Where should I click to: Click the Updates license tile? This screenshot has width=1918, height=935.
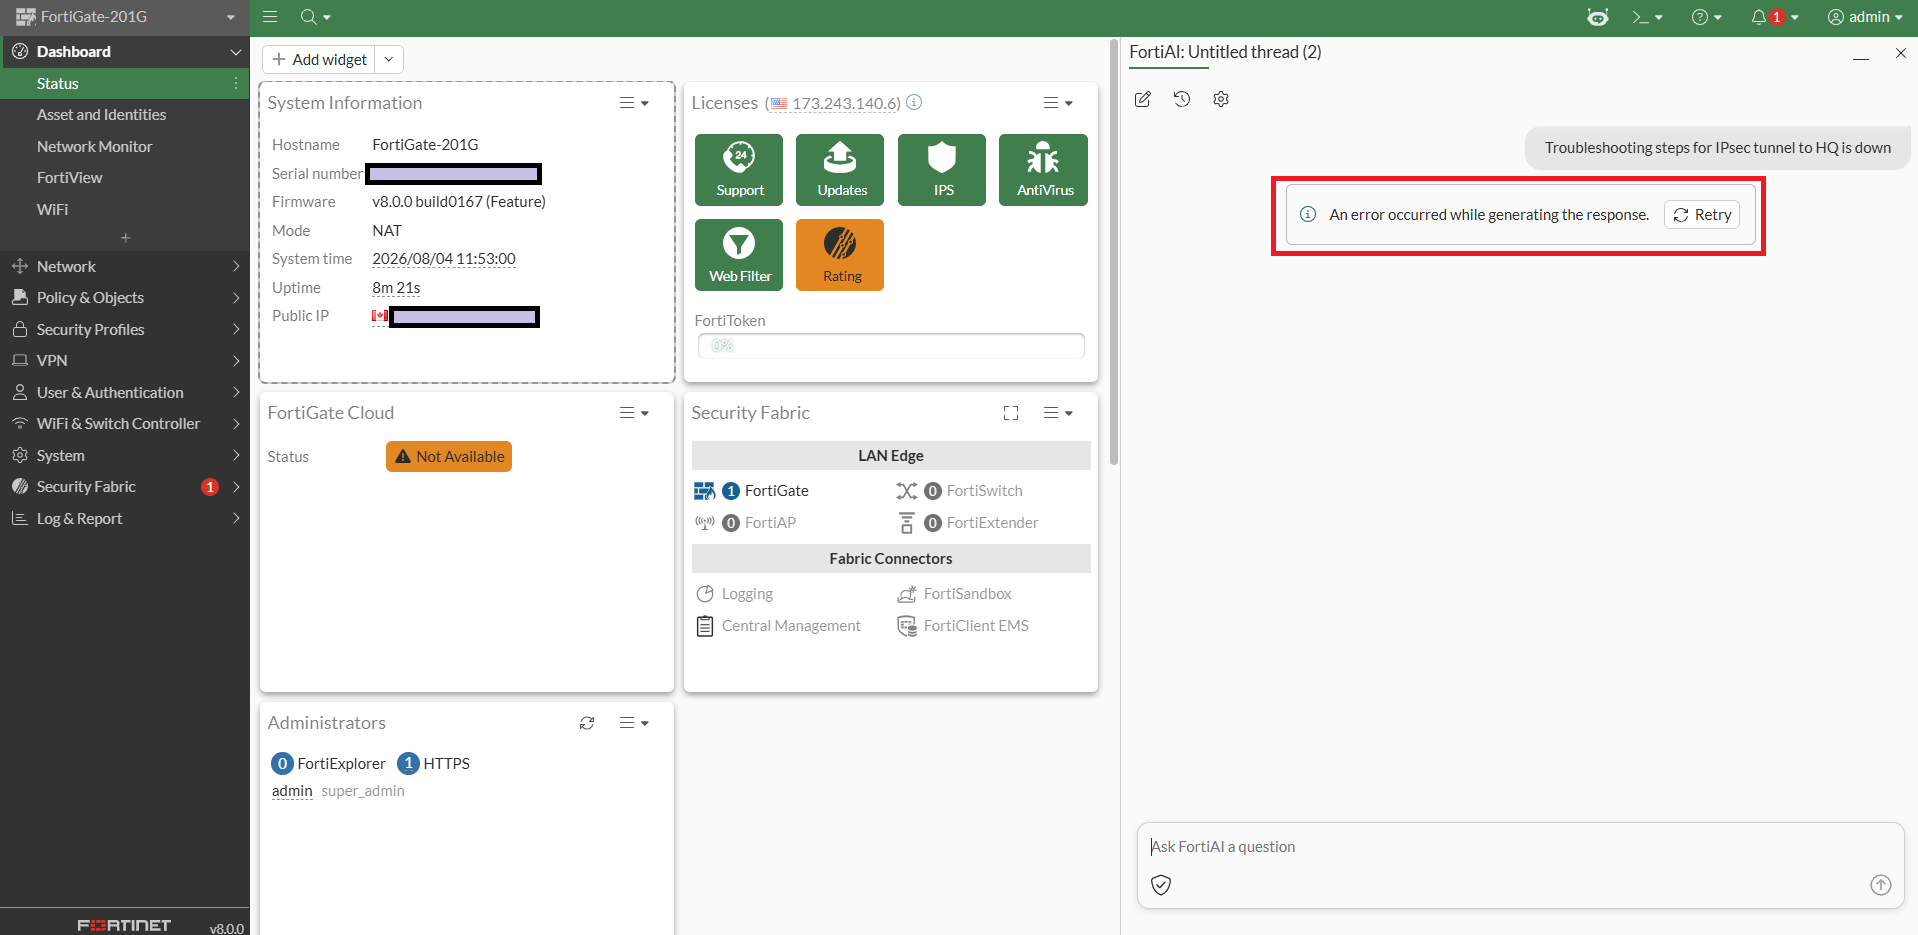841,170
